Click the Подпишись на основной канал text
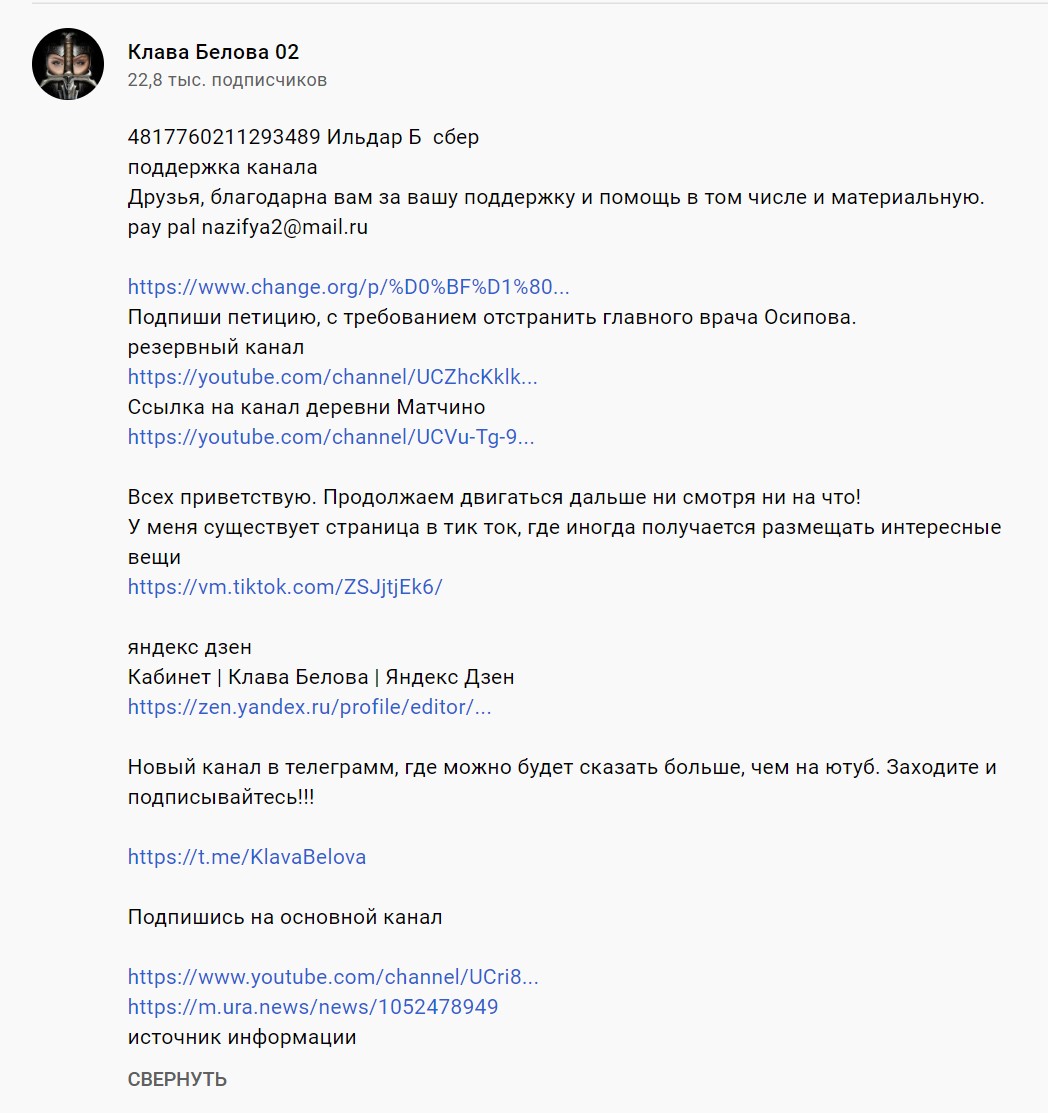 [x=285, y=917]
